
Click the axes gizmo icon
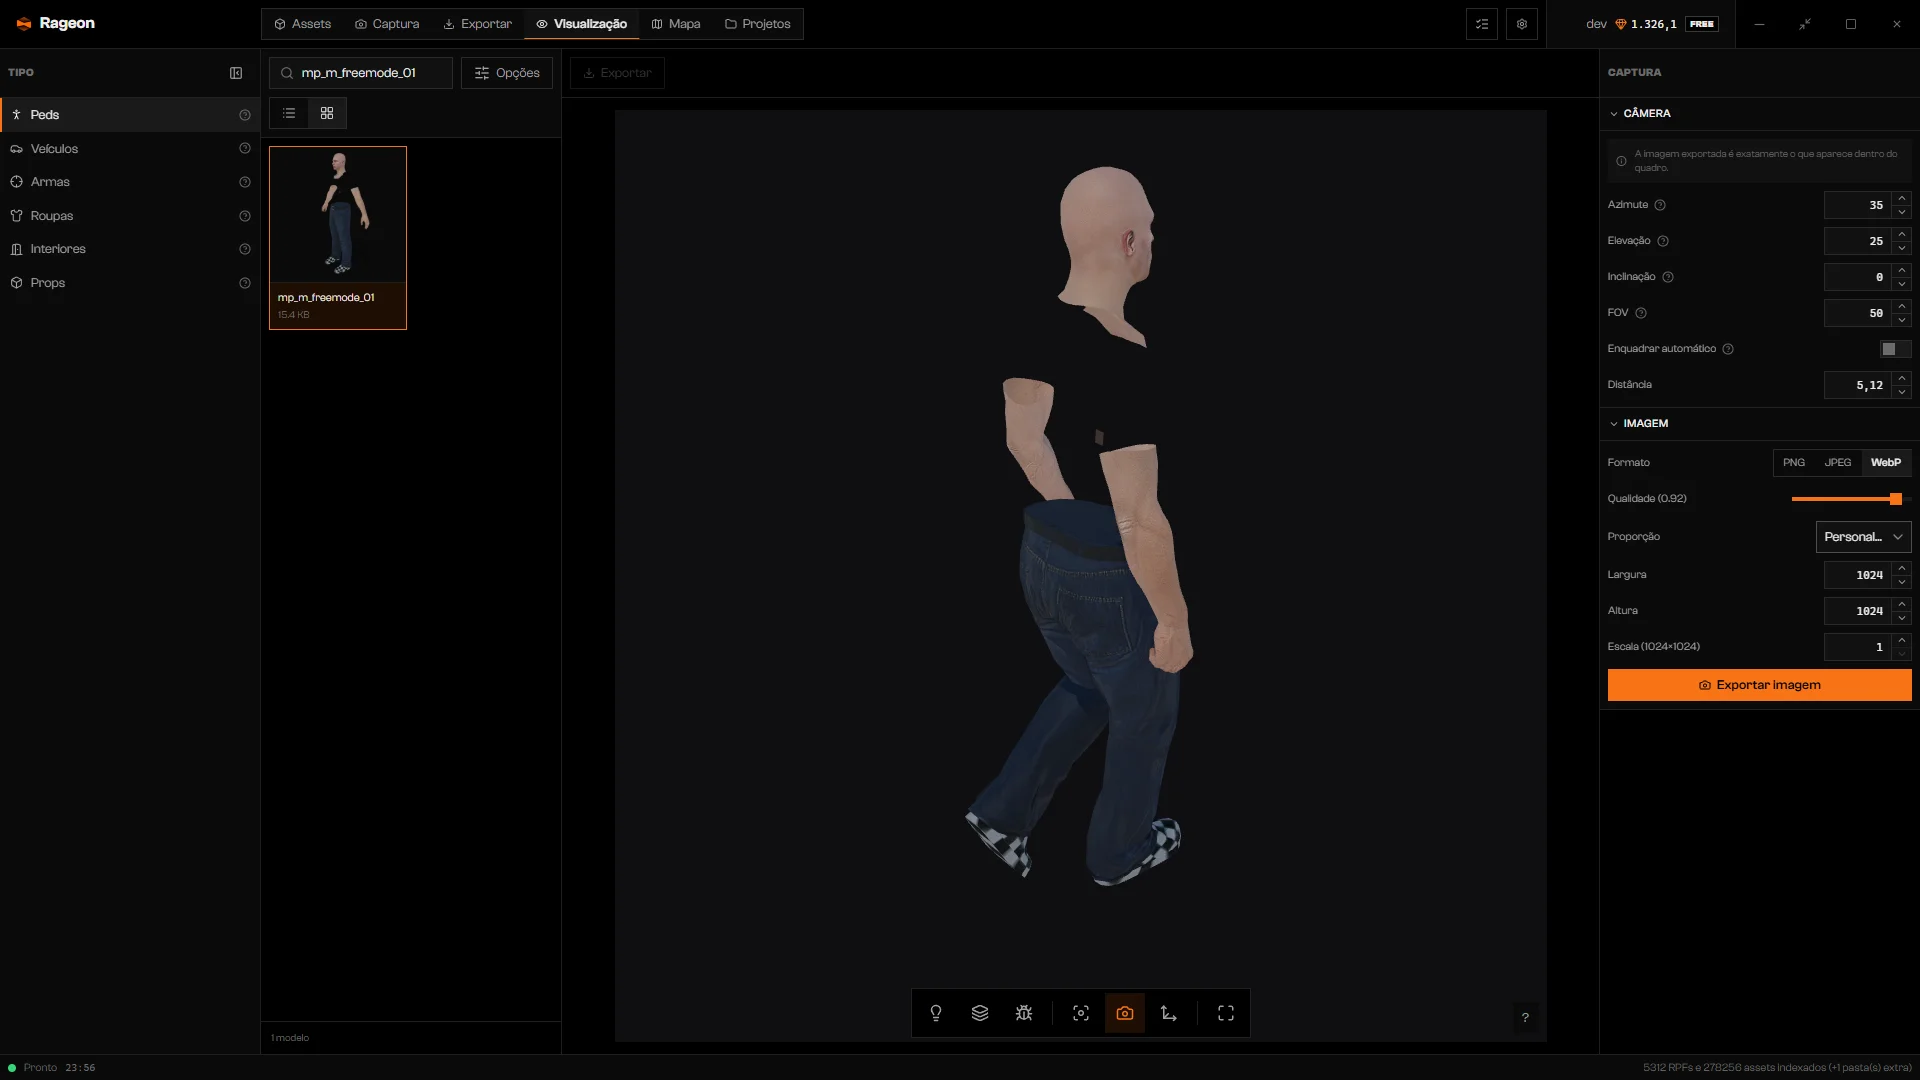[x=1169, y=1013]
